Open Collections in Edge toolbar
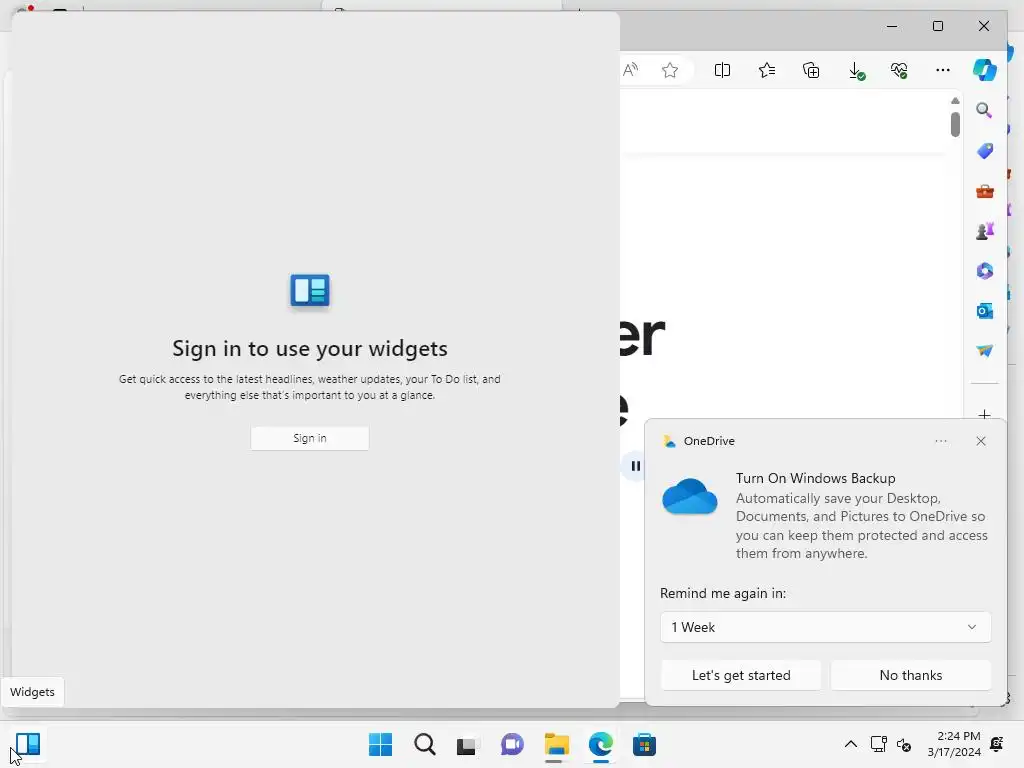This screenshot has height=768, width=1024. click(810, 70)
